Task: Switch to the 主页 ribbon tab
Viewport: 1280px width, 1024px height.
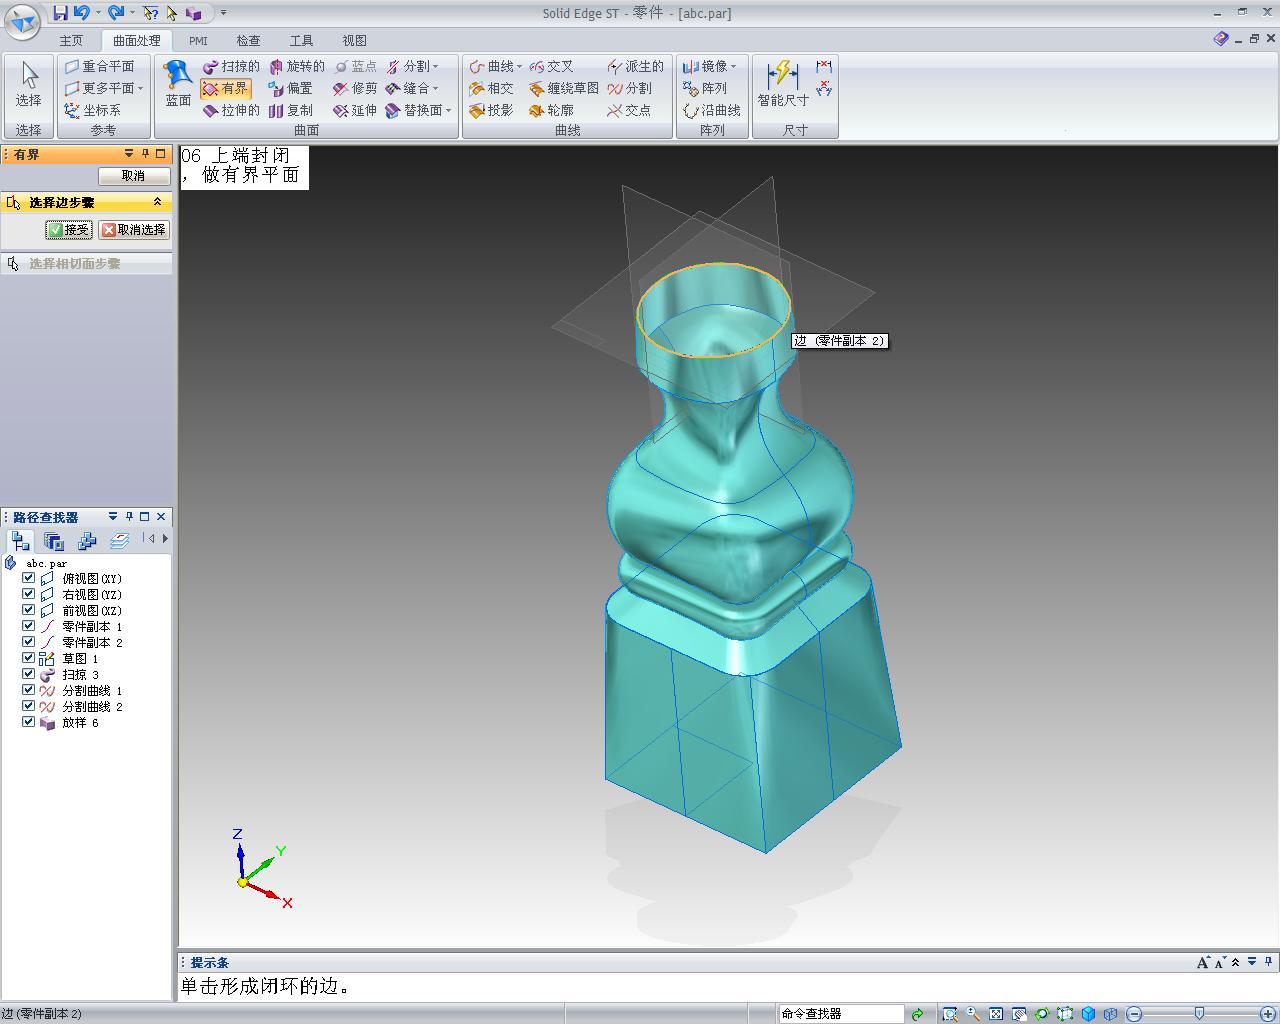Action: click(x=71, y=41)
